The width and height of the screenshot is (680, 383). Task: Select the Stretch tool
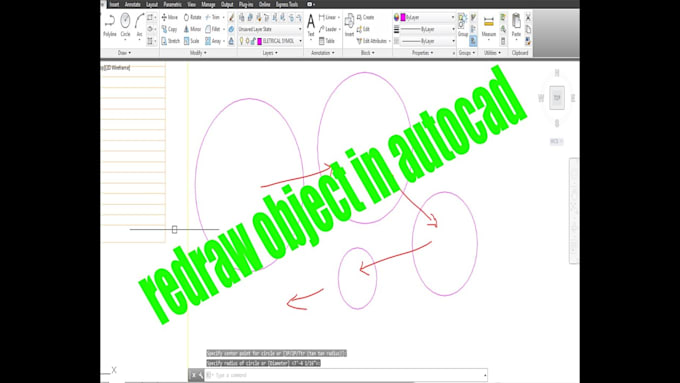170,41
